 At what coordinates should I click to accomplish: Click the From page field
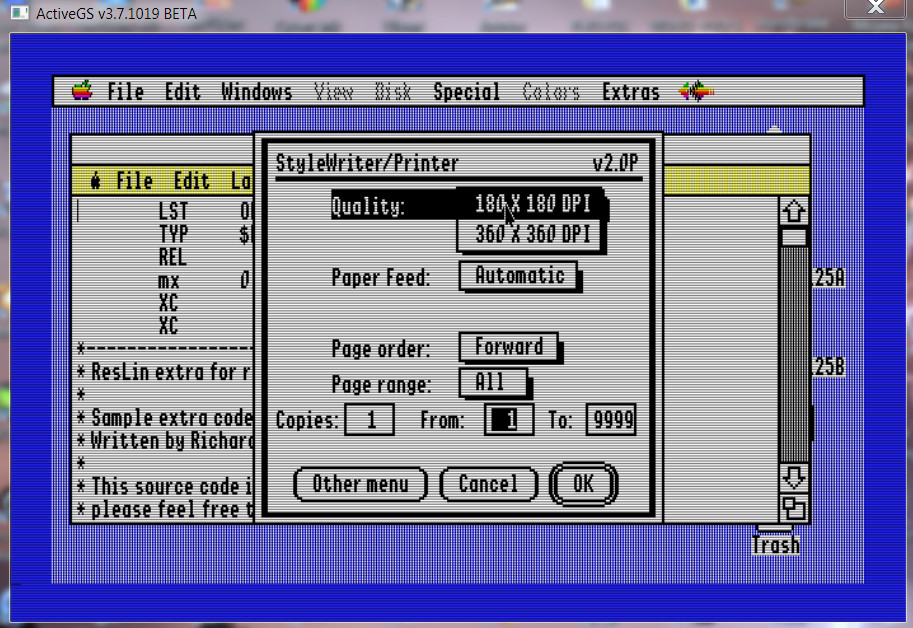click(508, 420)
